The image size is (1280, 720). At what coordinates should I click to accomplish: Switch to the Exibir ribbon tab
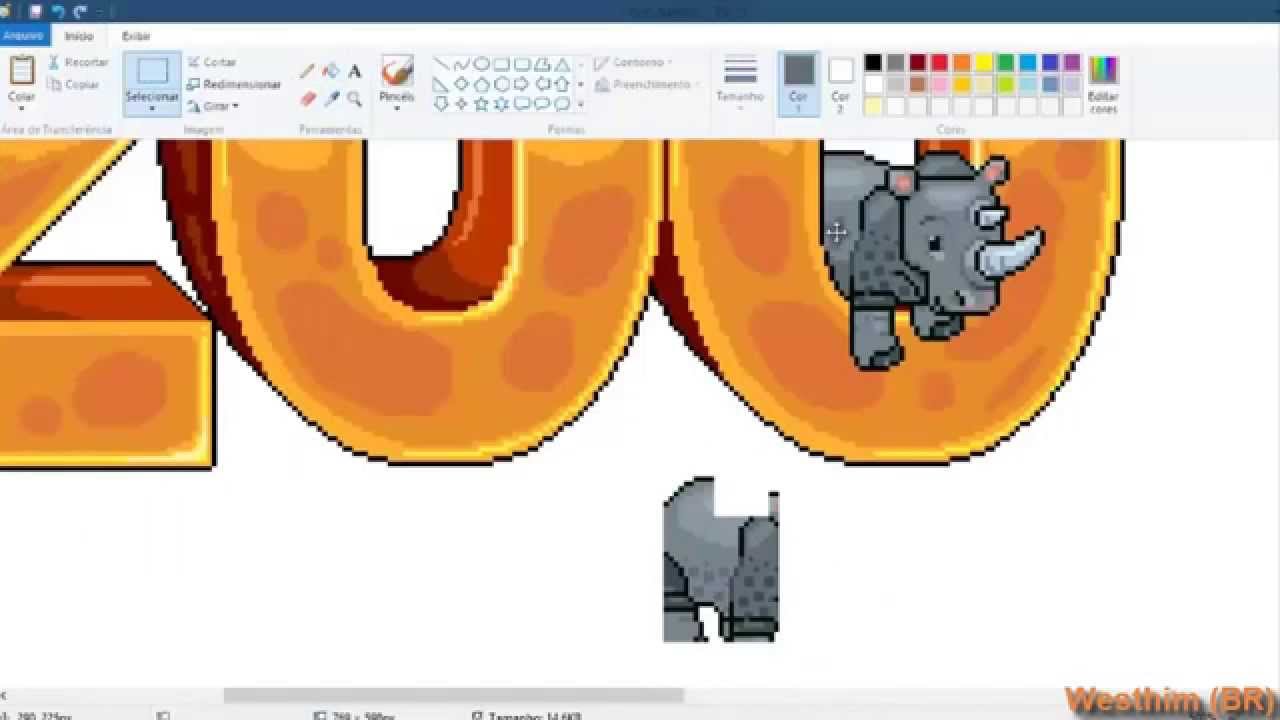coord(136,36)
